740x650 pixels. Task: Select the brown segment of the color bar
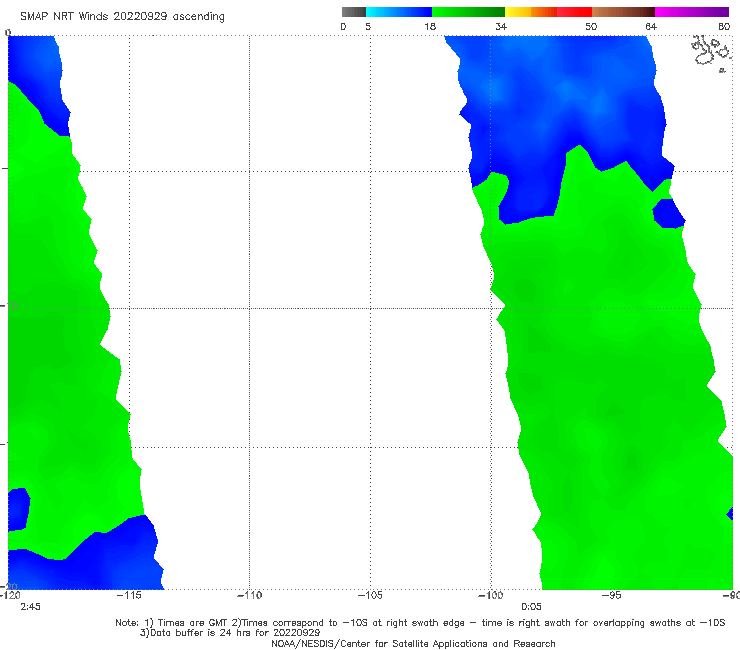623,12
